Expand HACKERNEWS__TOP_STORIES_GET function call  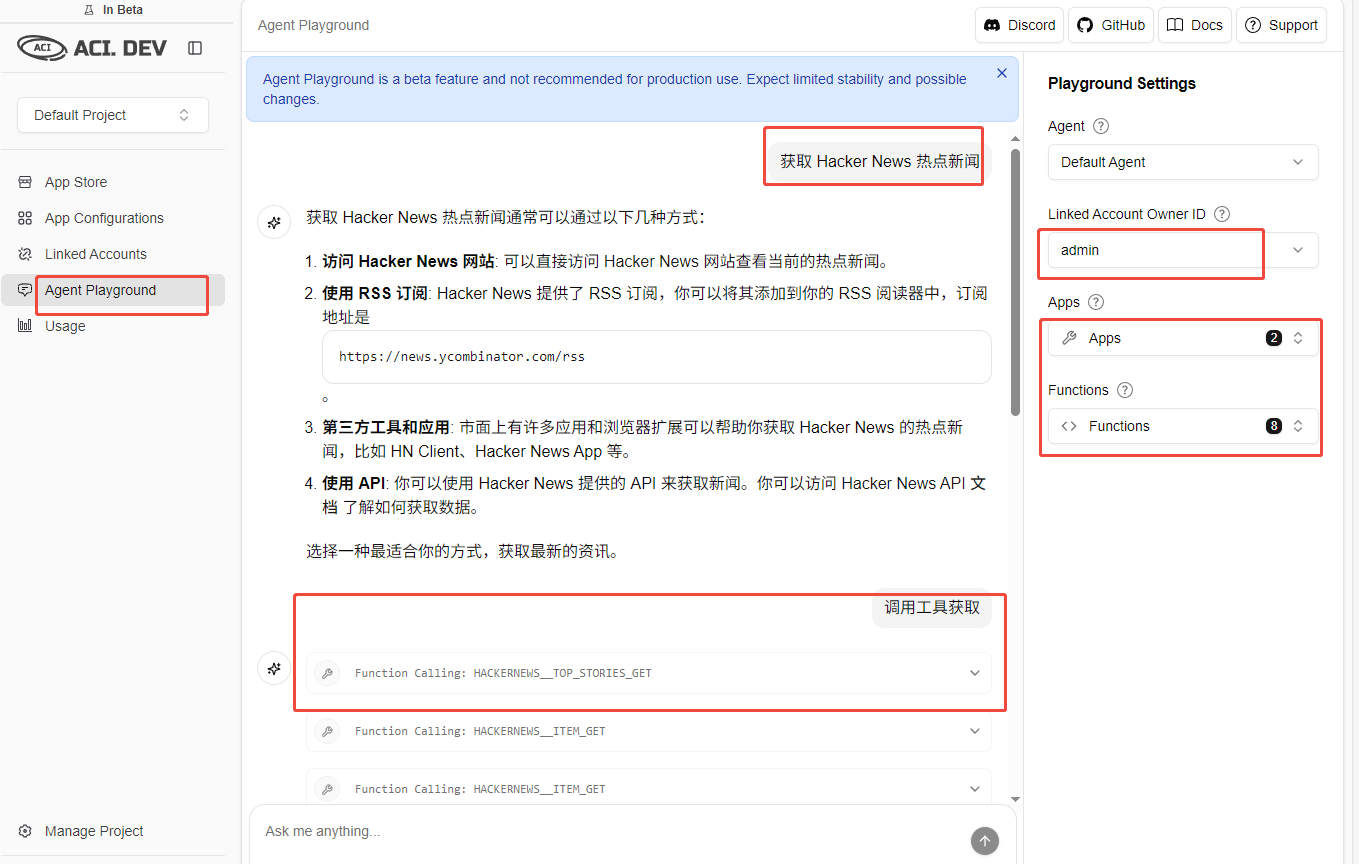(x=648, y=673)
